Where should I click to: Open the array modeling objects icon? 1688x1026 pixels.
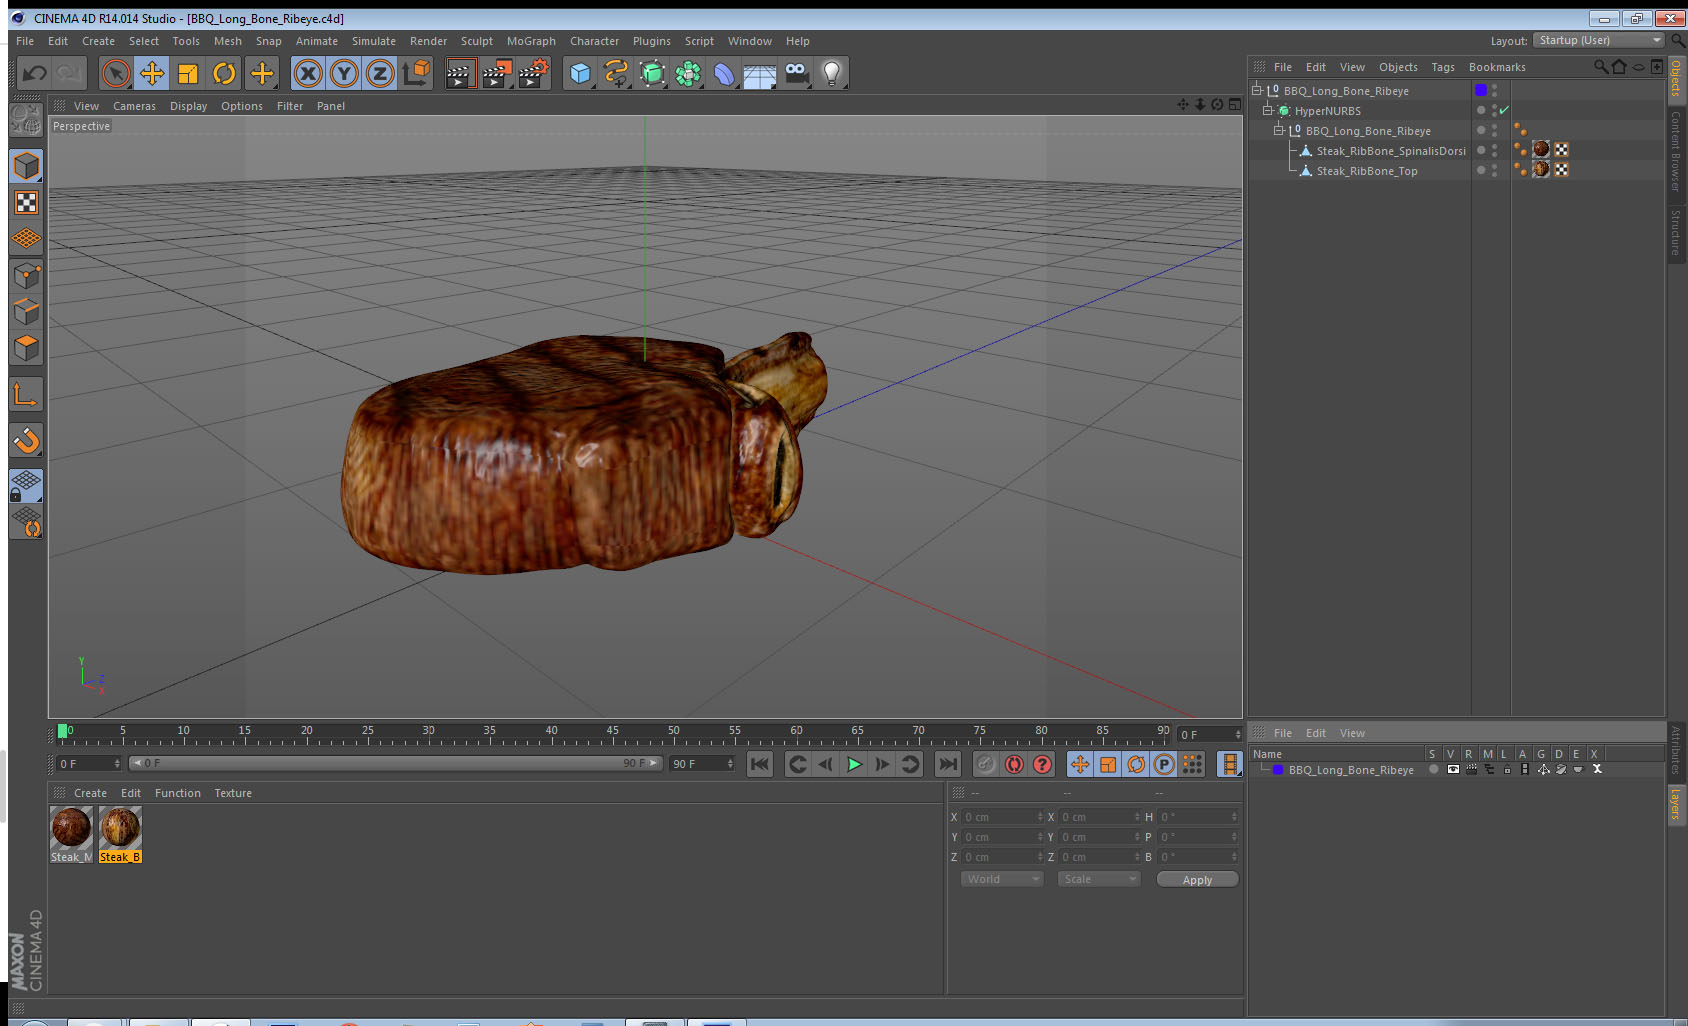pos(688,73)
